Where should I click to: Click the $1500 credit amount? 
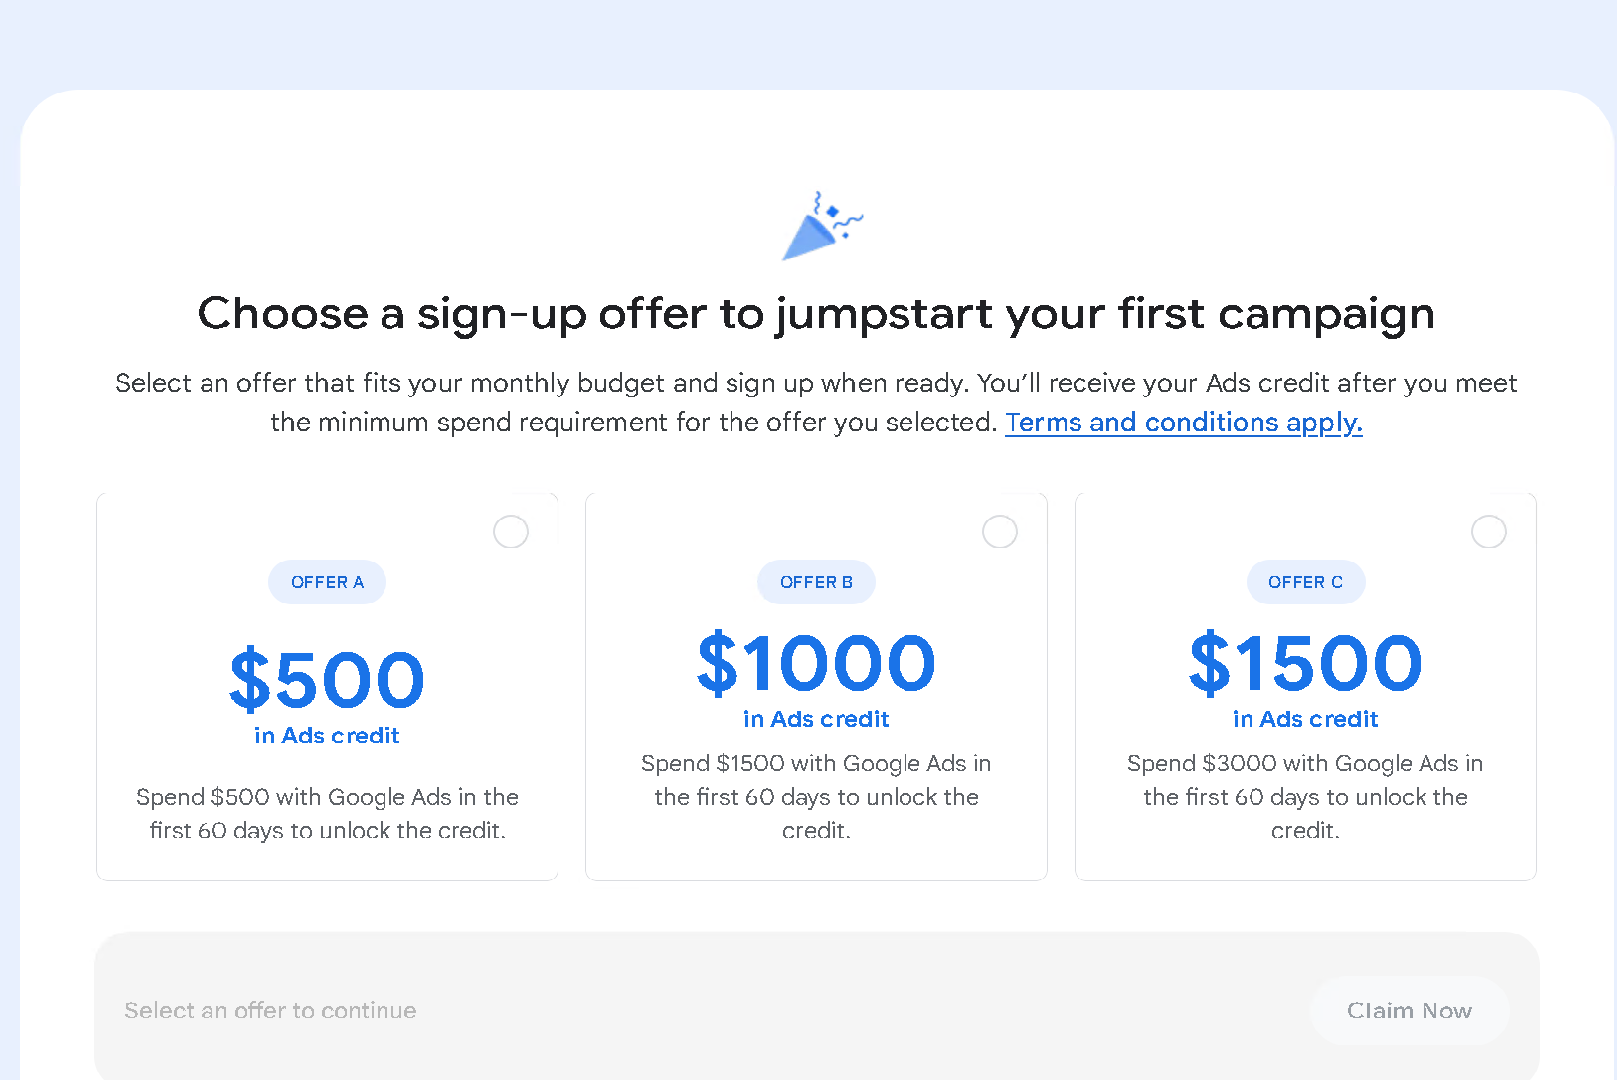pos(1305,664)
